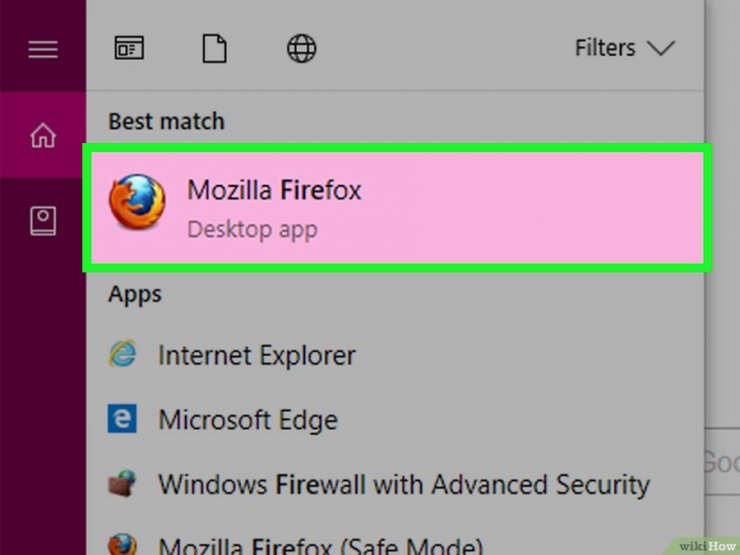Open the Notebook icon in the sidebar

point(43,221)
